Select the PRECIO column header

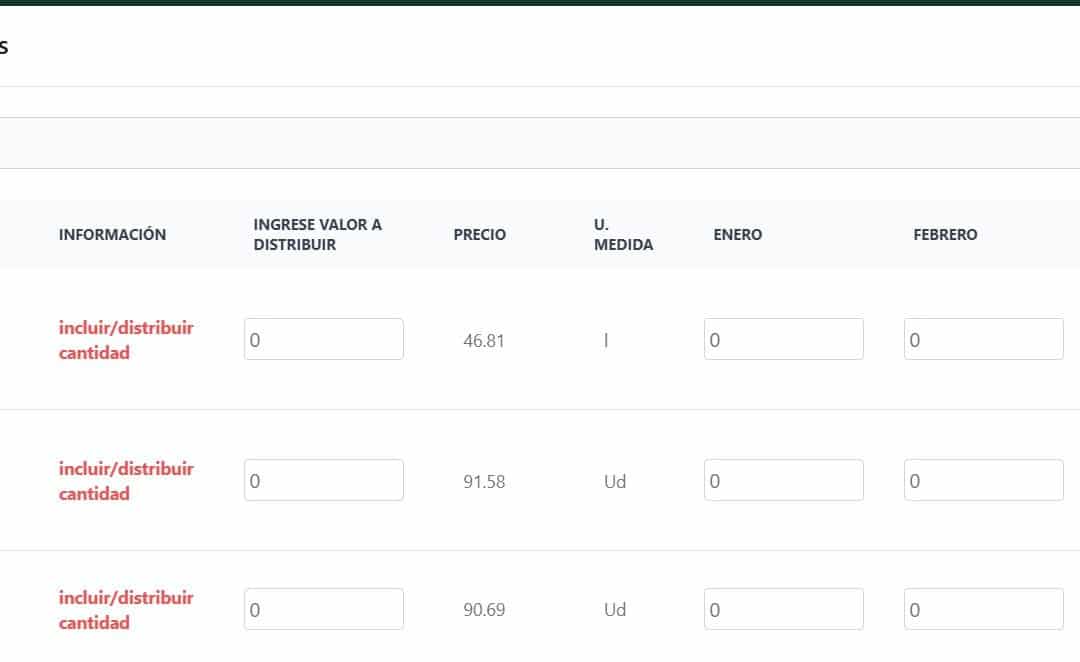pos(479,235)
